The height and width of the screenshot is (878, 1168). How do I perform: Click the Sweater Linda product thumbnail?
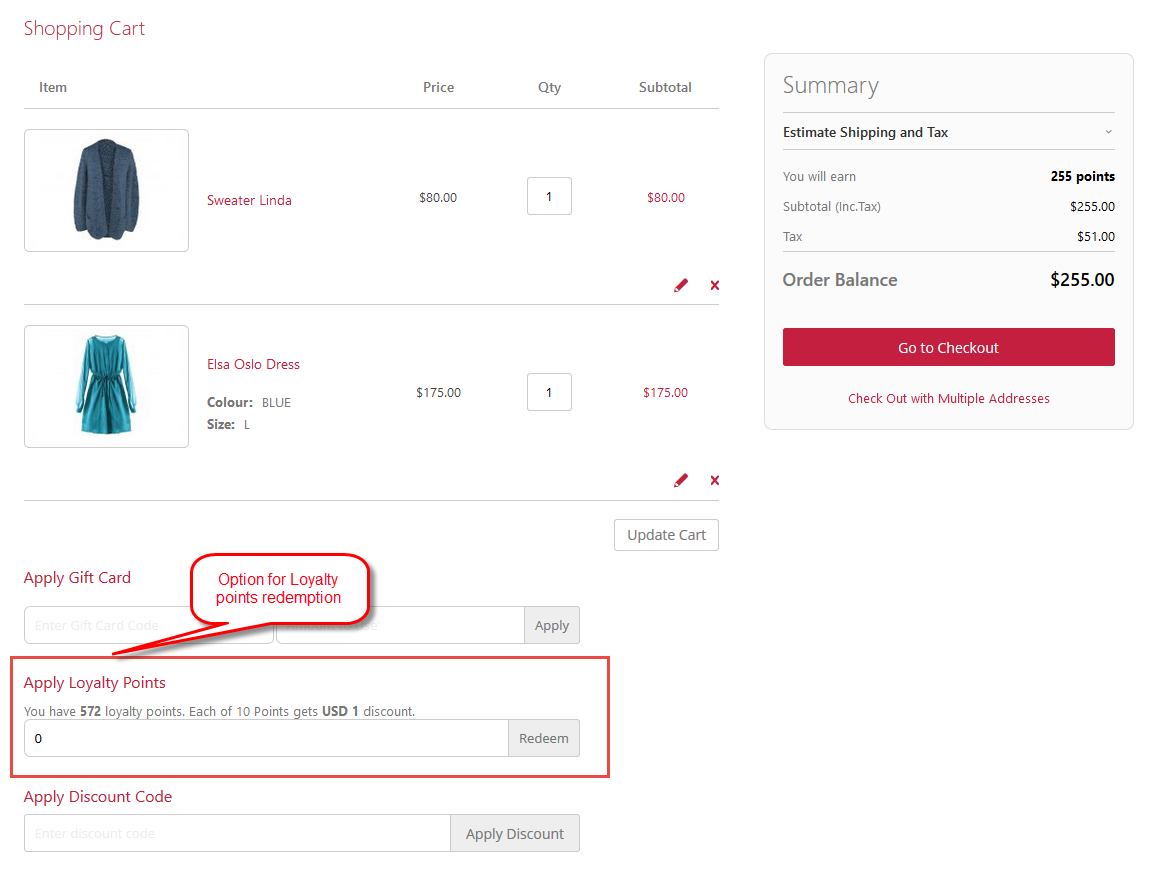pos(107,191)
